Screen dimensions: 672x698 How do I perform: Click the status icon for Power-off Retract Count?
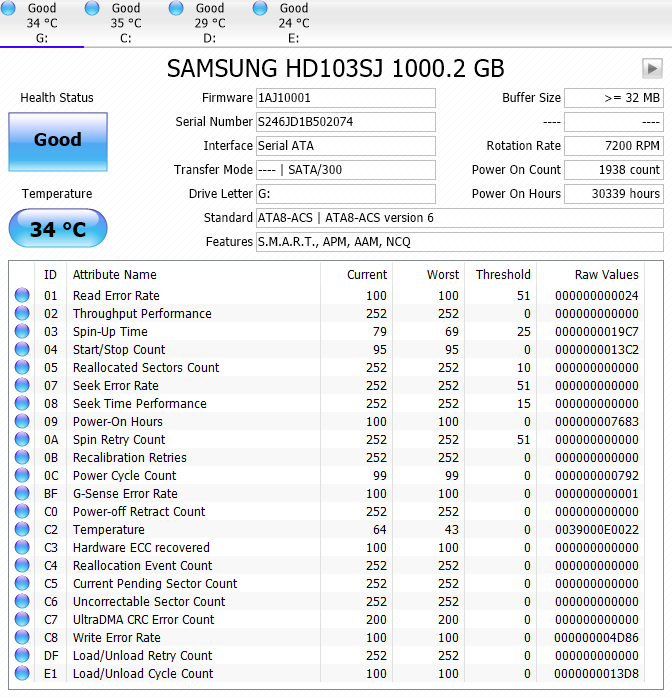pos(22,511)
